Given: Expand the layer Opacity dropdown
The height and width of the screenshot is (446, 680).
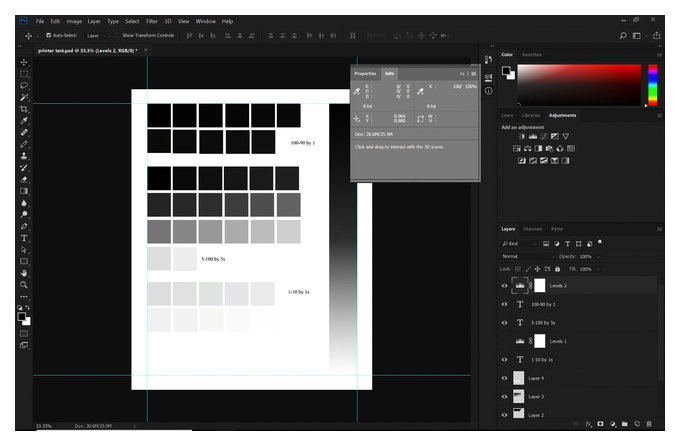Looking at the screenshot, I should pos(598,257).
